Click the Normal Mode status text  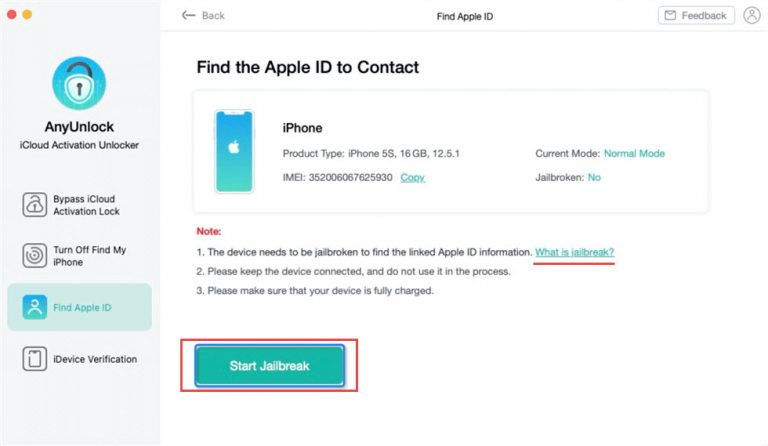(634, 153)
